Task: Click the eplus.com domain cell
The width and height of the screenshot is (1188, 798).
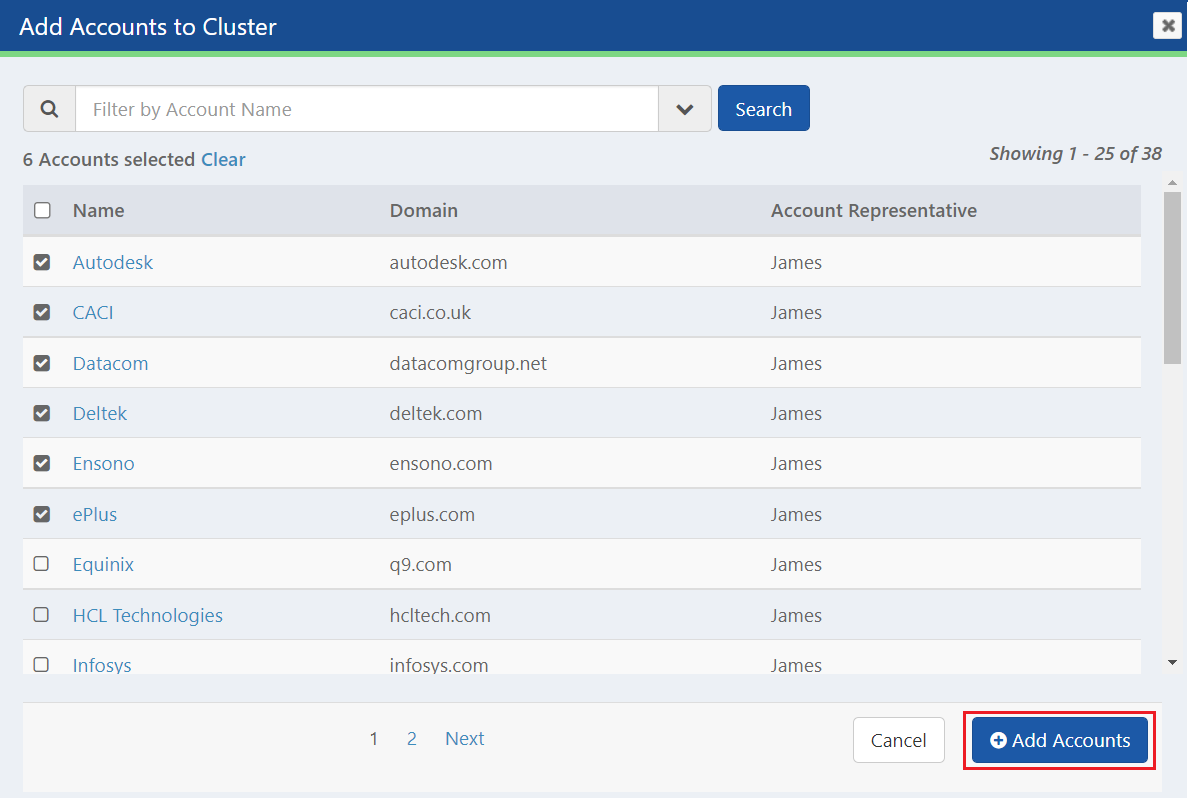Action: coord(432,515)
